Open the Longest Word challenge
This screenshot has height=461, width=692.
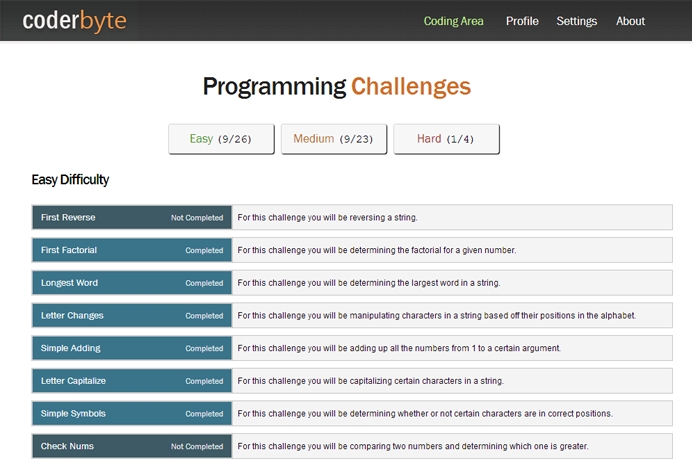pos(69,283)
